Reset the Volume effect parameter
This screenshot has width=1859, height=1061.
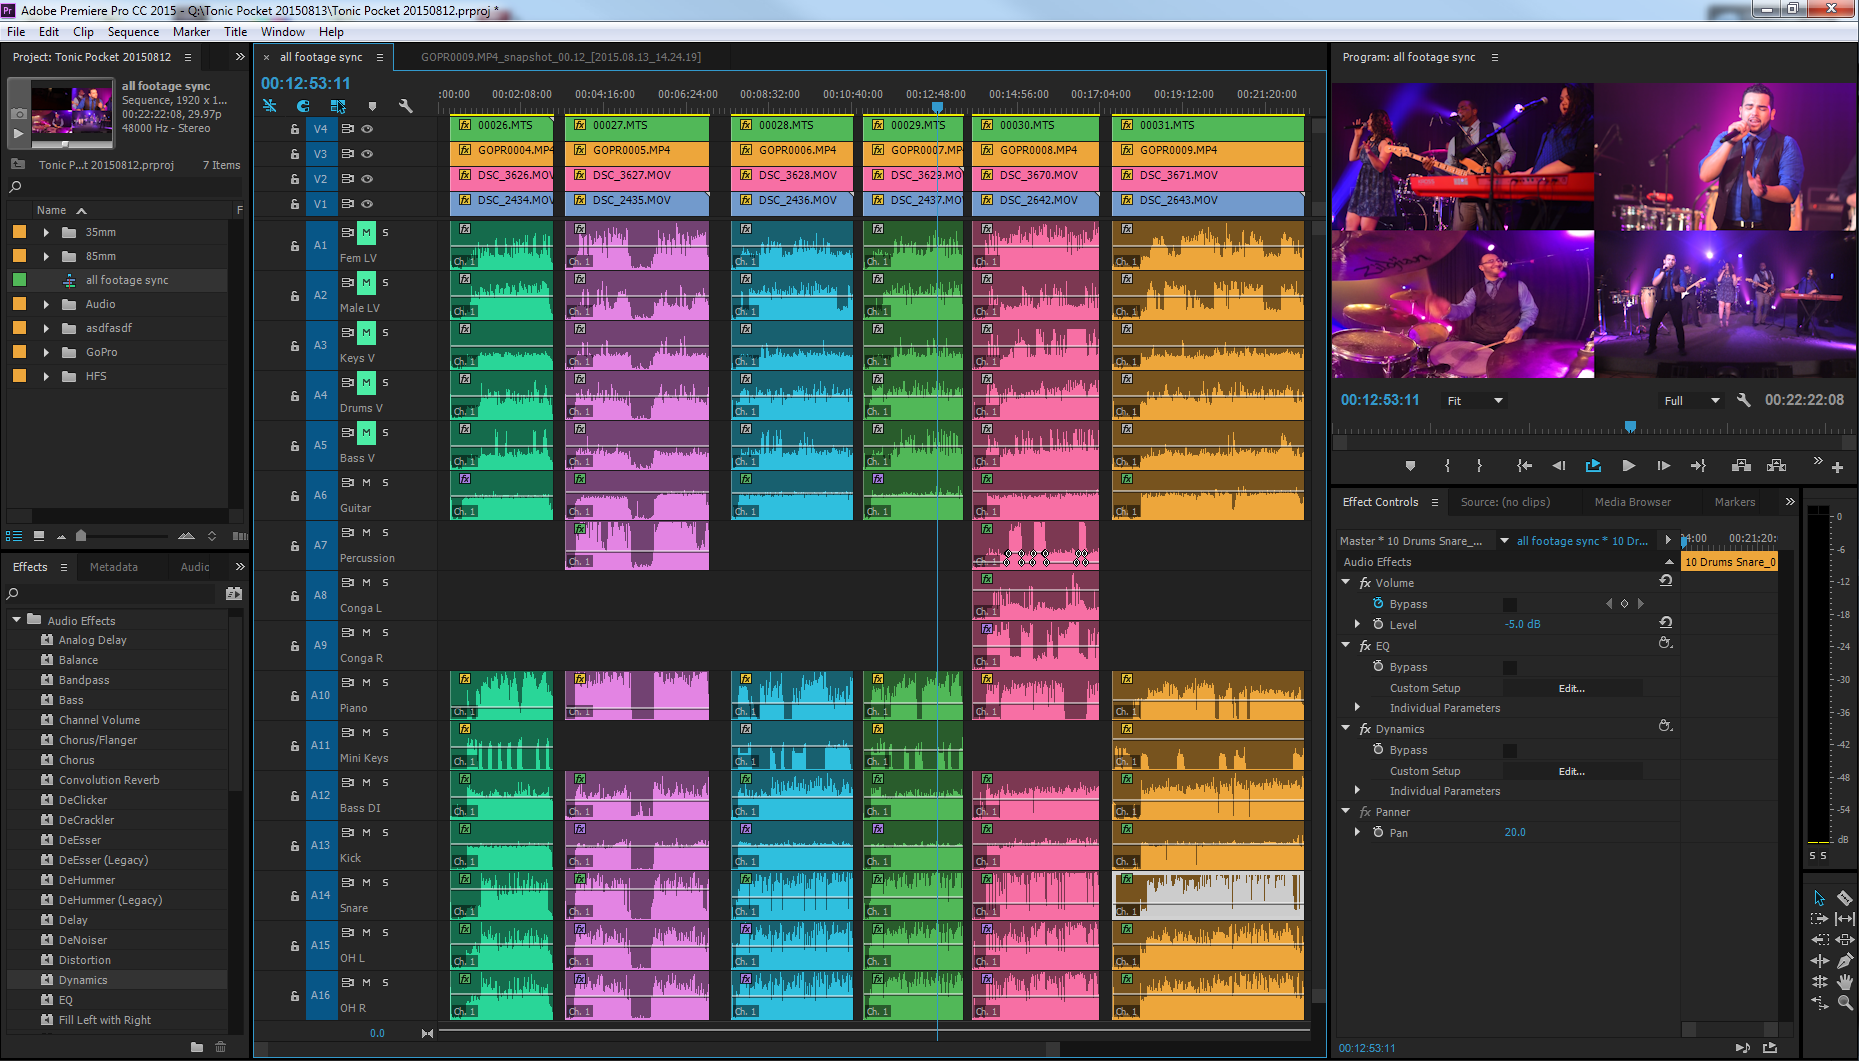point(1665,581)
